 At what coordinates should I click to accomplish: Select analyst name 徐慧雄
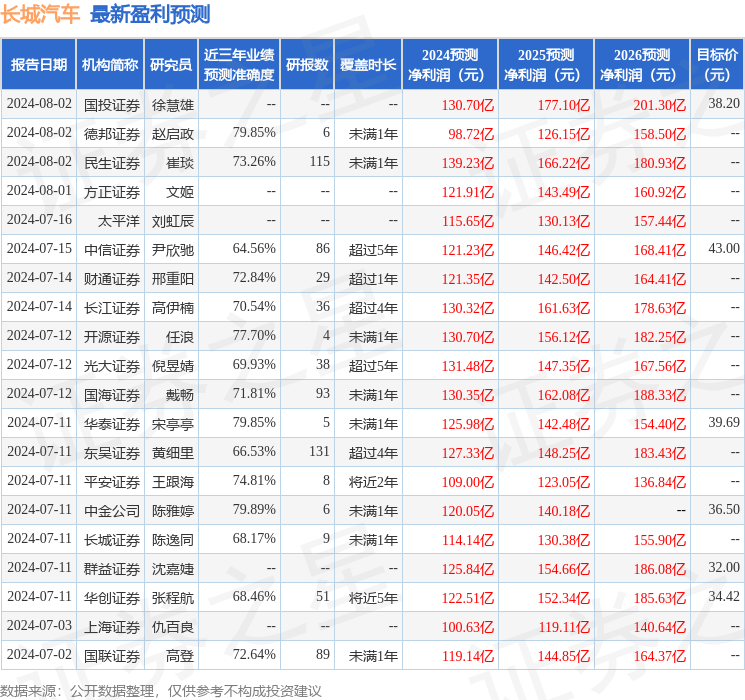pyautogui.click(x=172, y=105)
